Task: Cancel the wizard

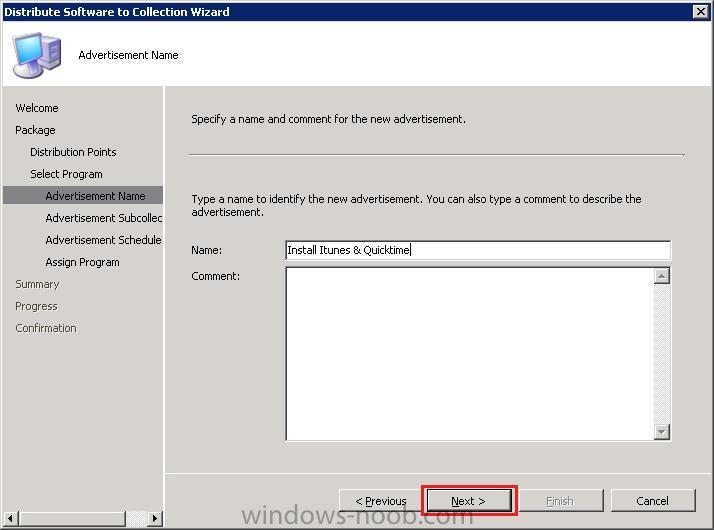Action: coord(653,500)
